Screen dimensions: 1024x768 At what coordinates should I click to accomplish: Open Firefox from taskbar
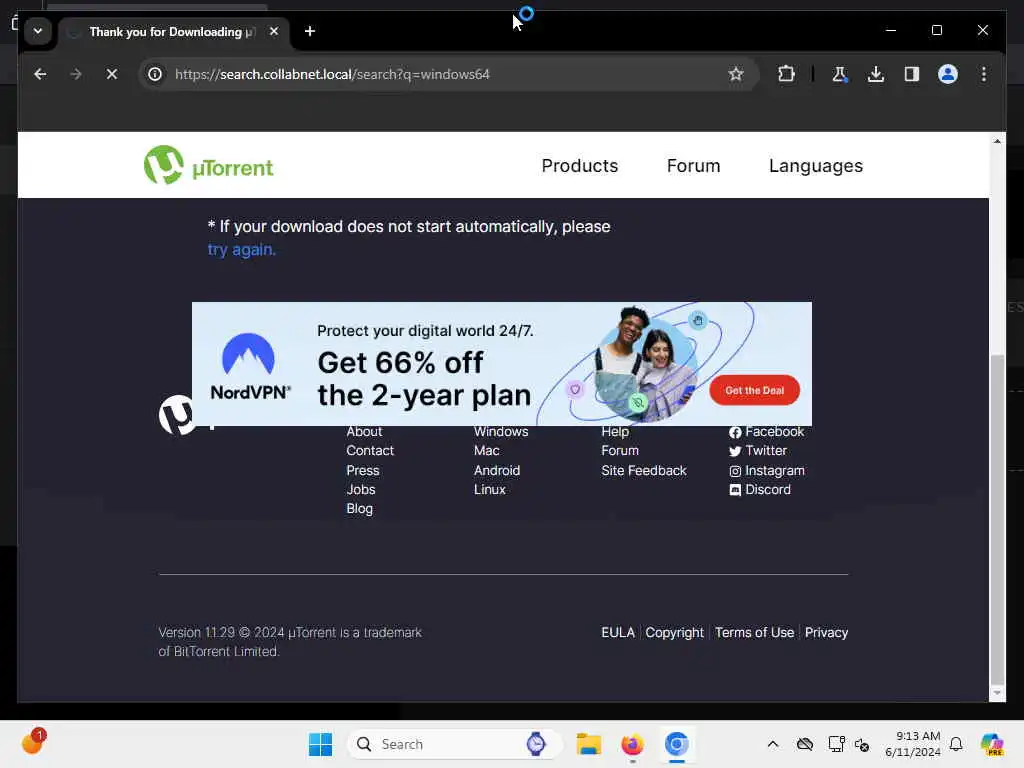click(632, 744)
